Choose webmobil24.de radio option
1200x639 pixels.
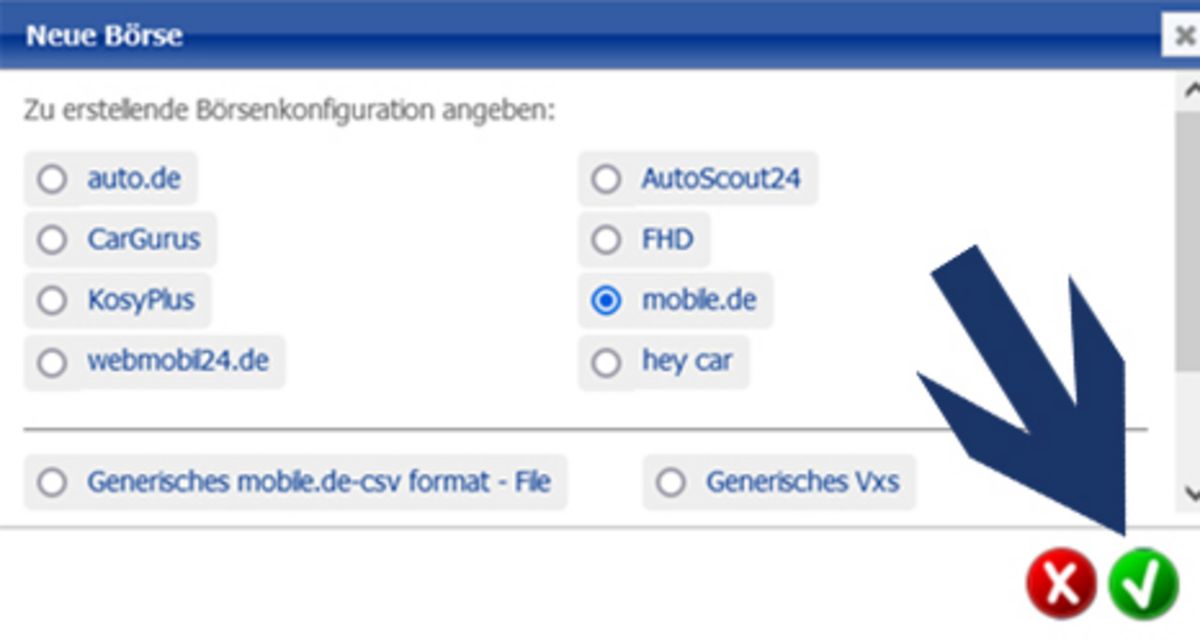pos(51,361)
